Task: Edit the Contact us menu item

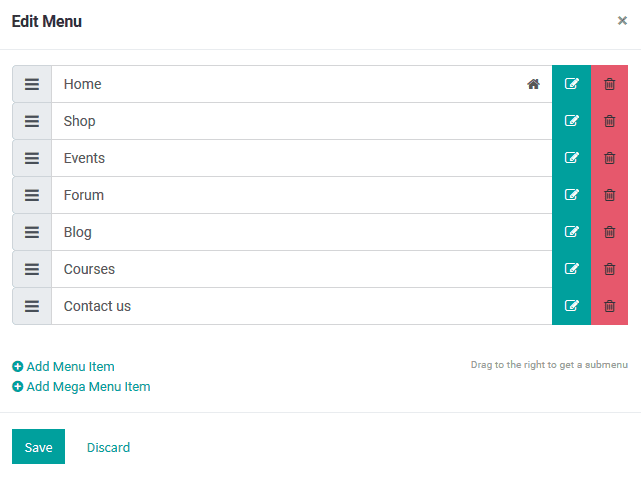Action: [571, 306]
